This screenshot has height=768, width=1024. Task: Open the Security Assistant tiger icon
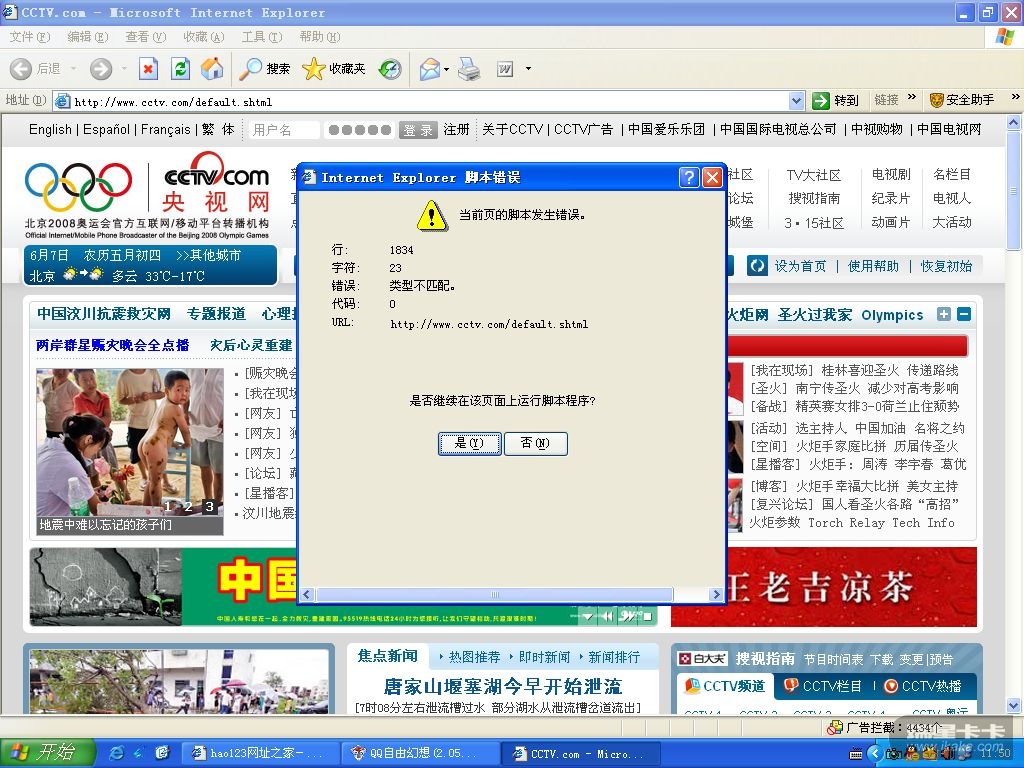pyautogui.click(x=936, y=100)
